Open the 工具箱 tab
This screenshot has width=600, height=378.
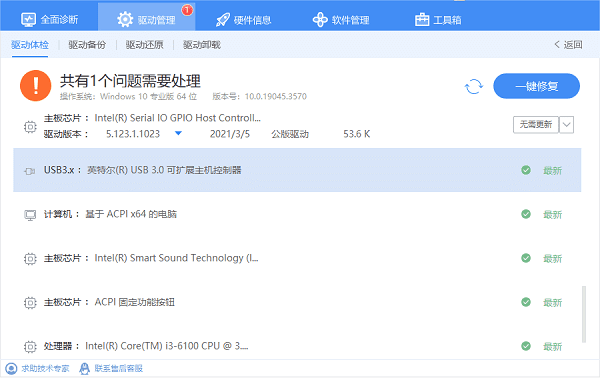tap(438, 19)
